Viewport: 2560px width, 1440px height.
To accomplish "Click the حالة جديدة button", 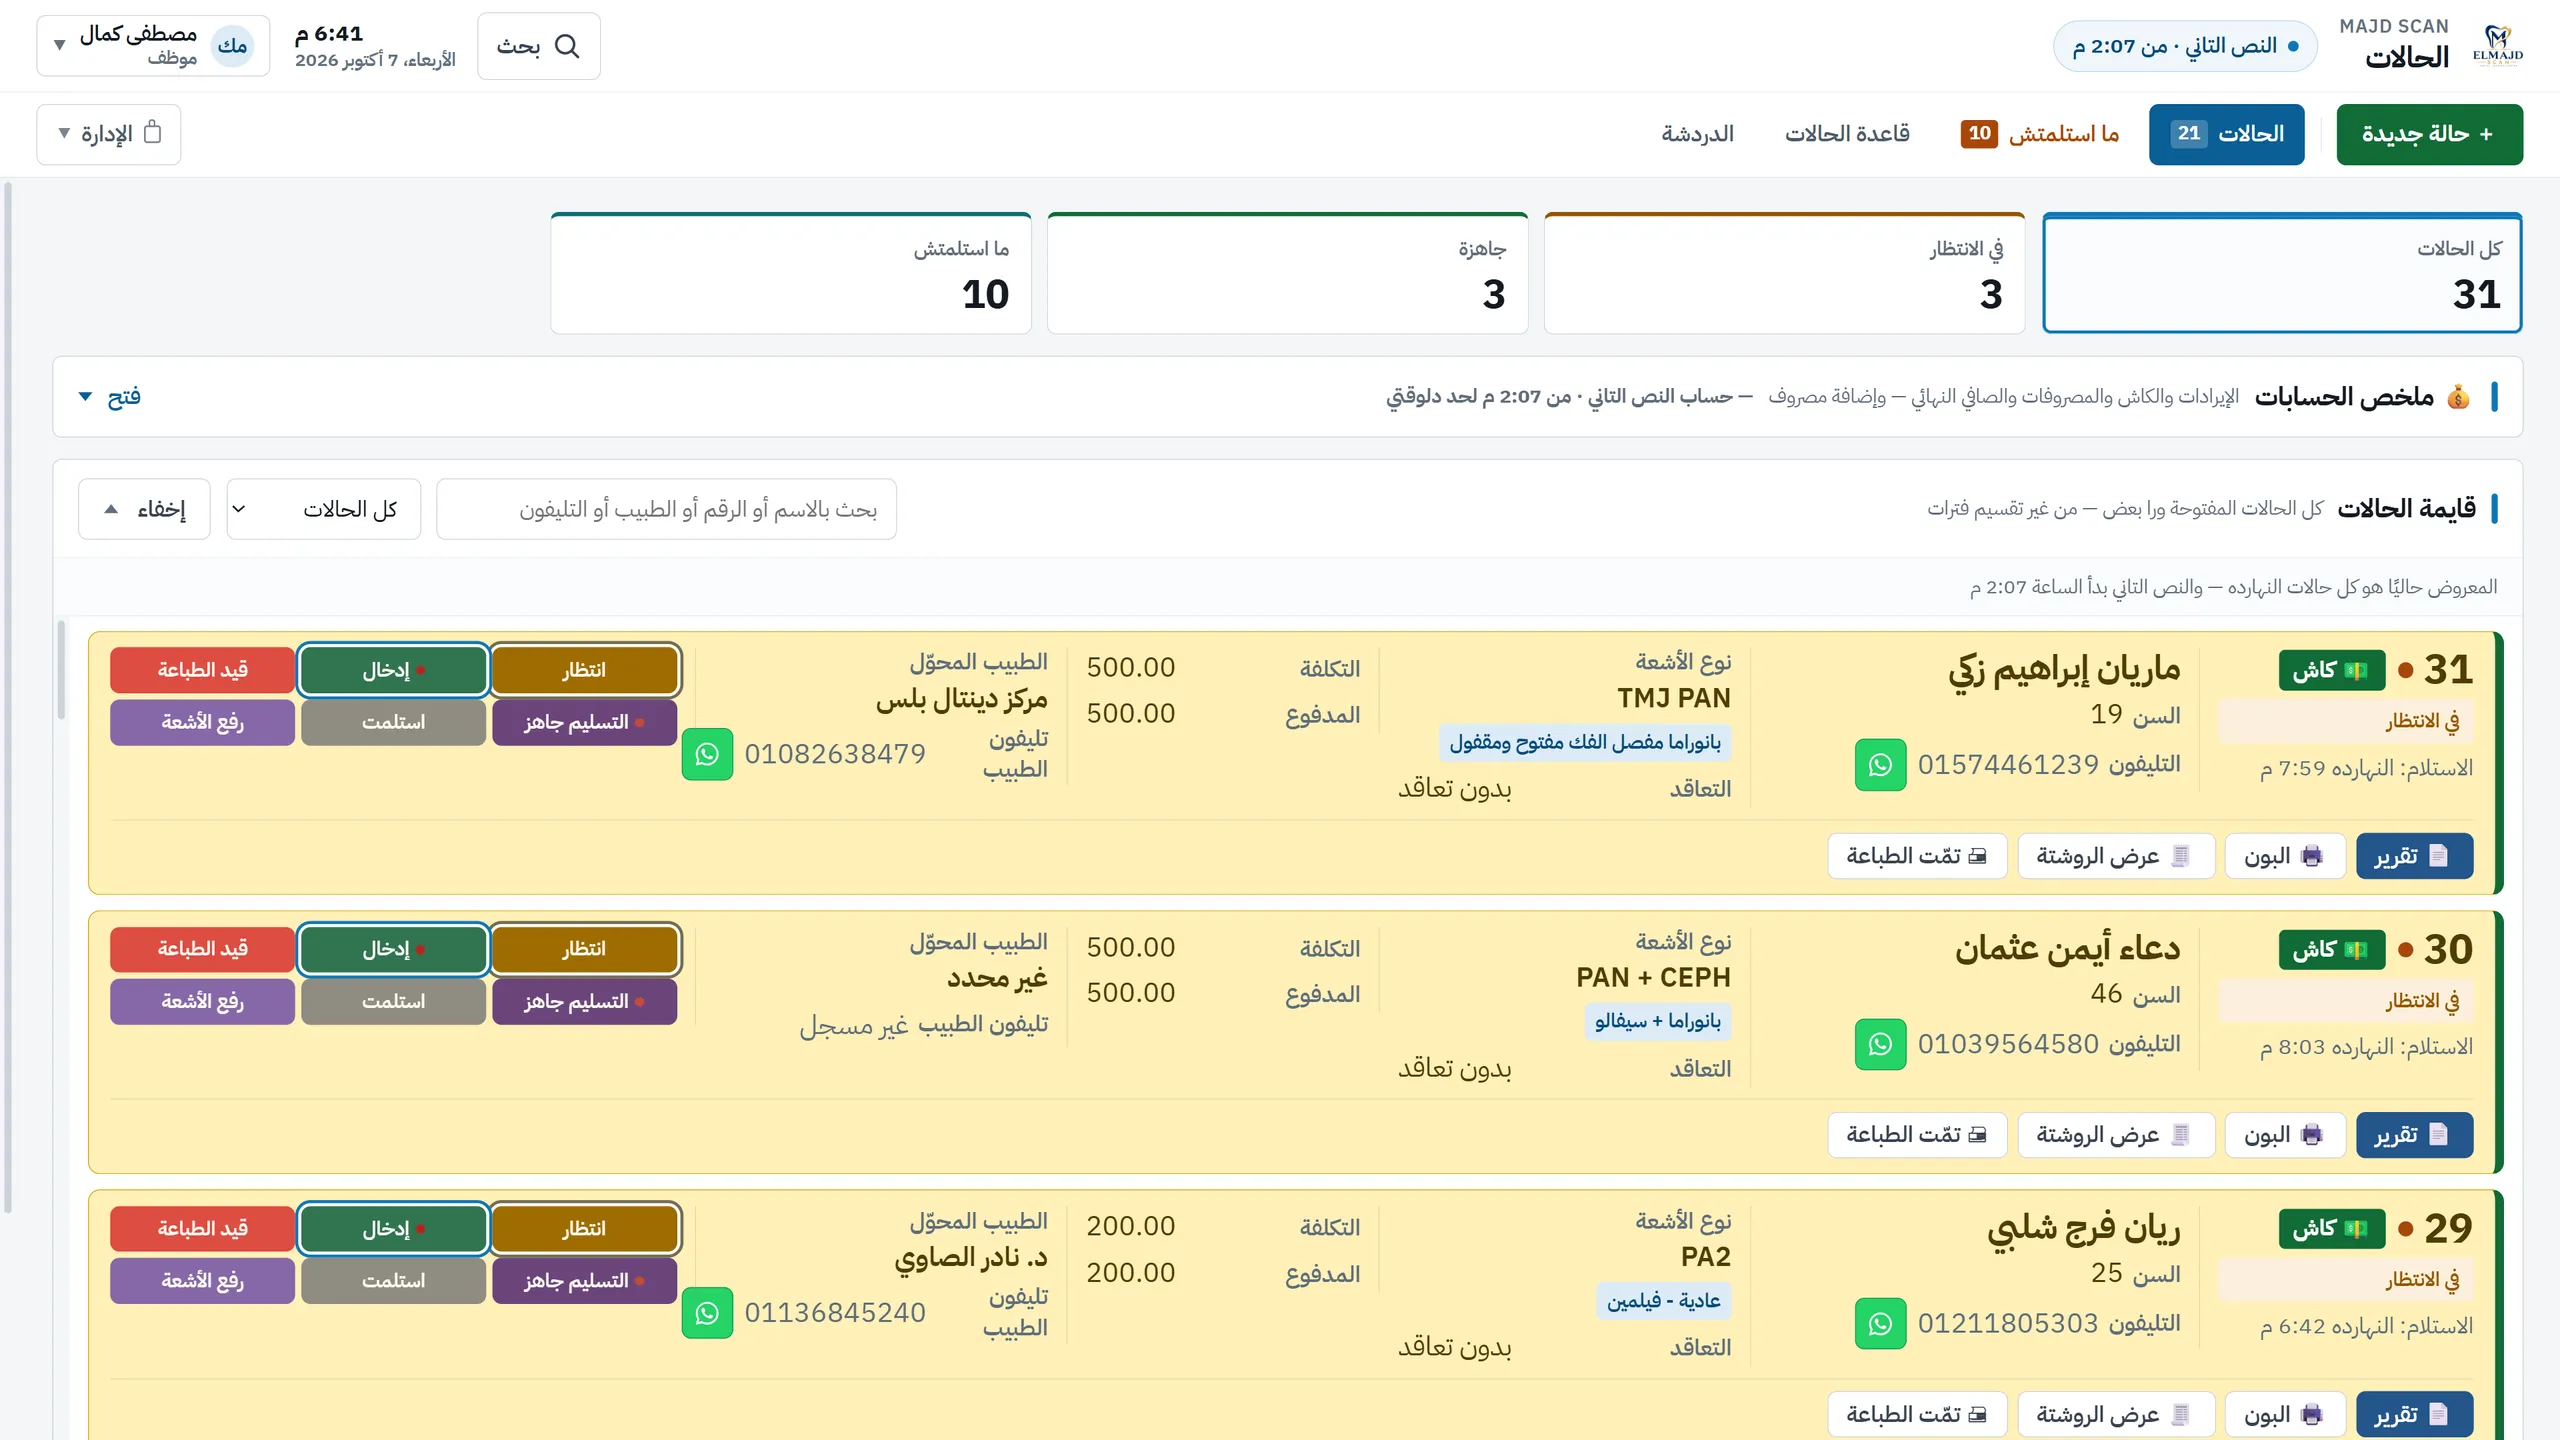I will click(x=2429, y=134).
